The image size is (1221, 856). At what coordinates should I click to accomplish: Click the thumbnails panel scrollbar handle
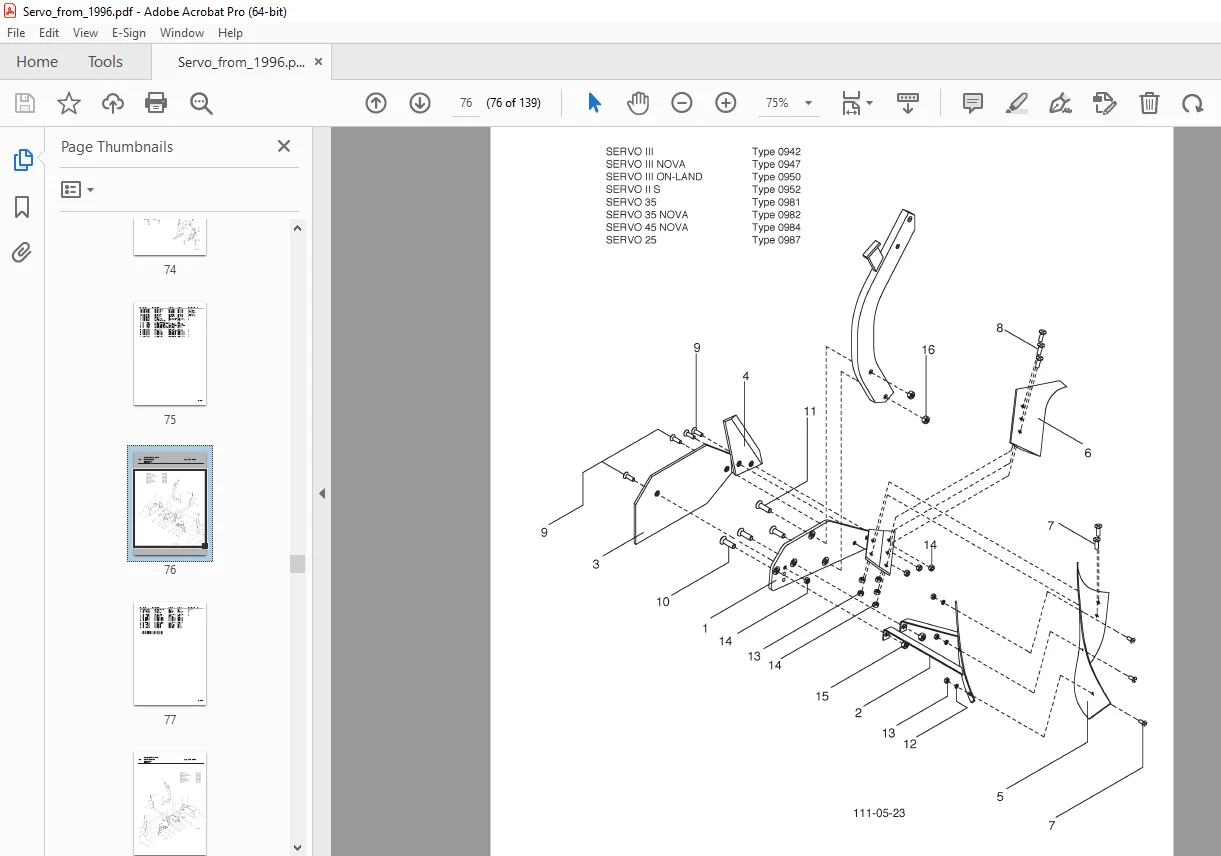coord(298,564)
